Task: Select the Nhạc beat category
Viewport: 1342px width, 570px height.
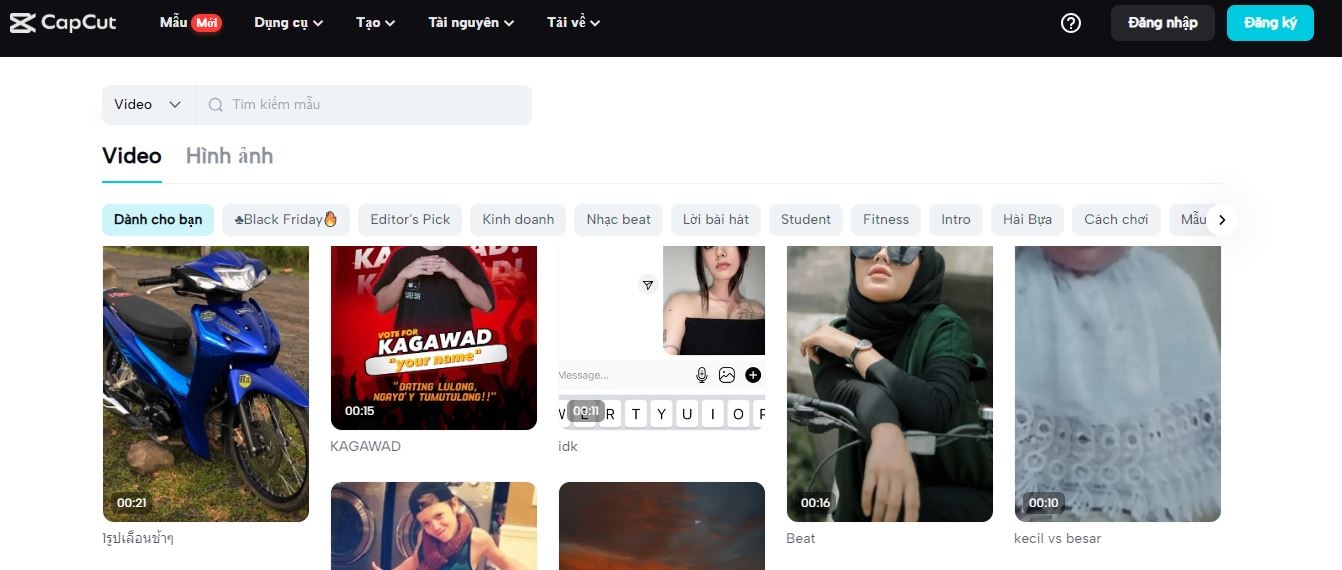Action: pos(618,220)
